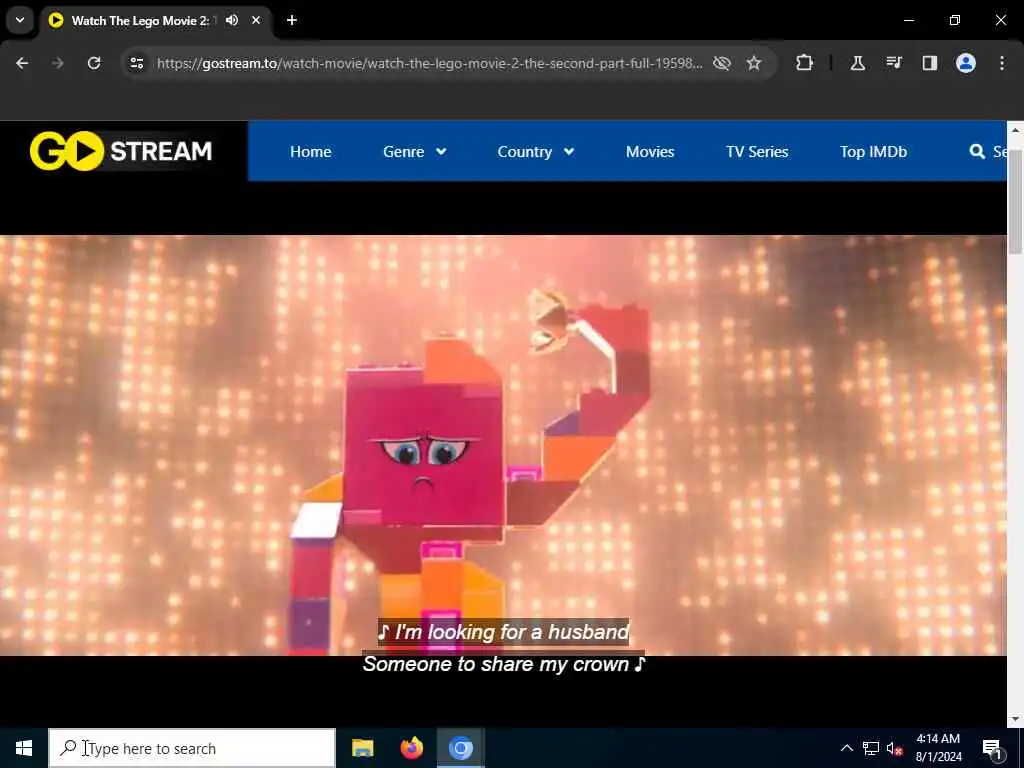Viewport: 1024px width, 768px height.
Task: Open the Movies section
Action: pyautogui.click(x=650, y=152)
